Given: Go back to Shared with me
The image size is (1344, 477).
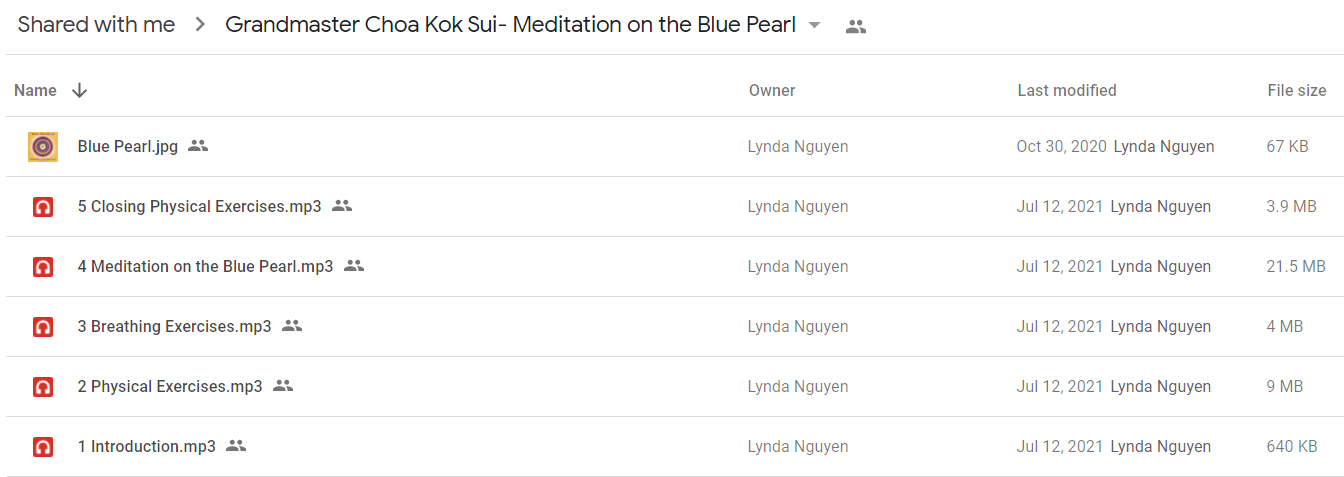Looking at the screenshot, I should (x=96, y=25).
